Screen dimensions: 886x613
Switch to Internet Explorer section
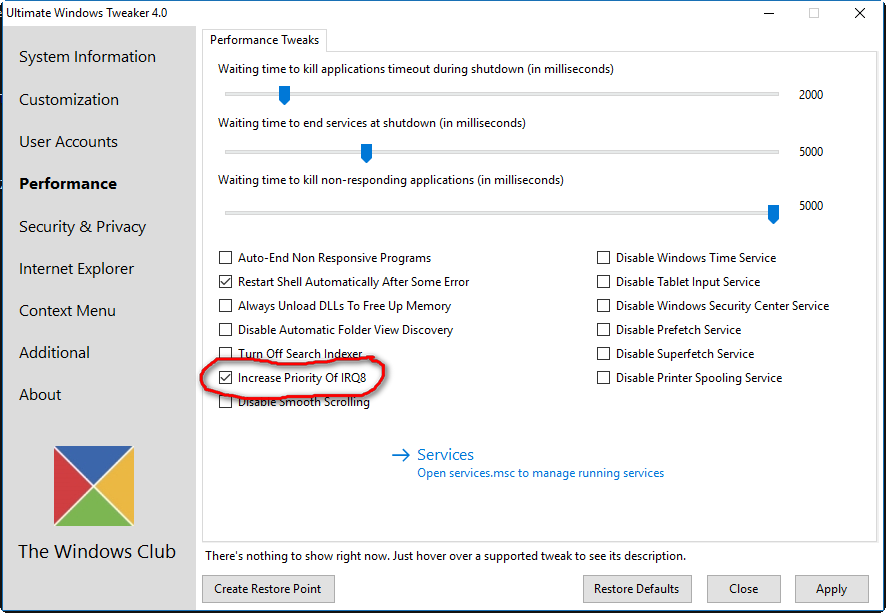pos(76,268)
